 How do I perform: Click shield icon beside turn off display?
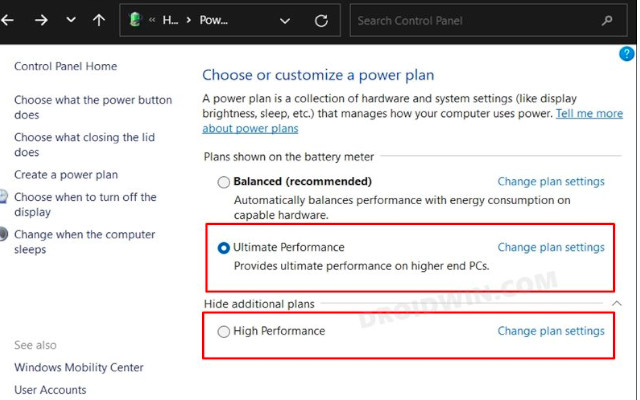tap(5, 198)
